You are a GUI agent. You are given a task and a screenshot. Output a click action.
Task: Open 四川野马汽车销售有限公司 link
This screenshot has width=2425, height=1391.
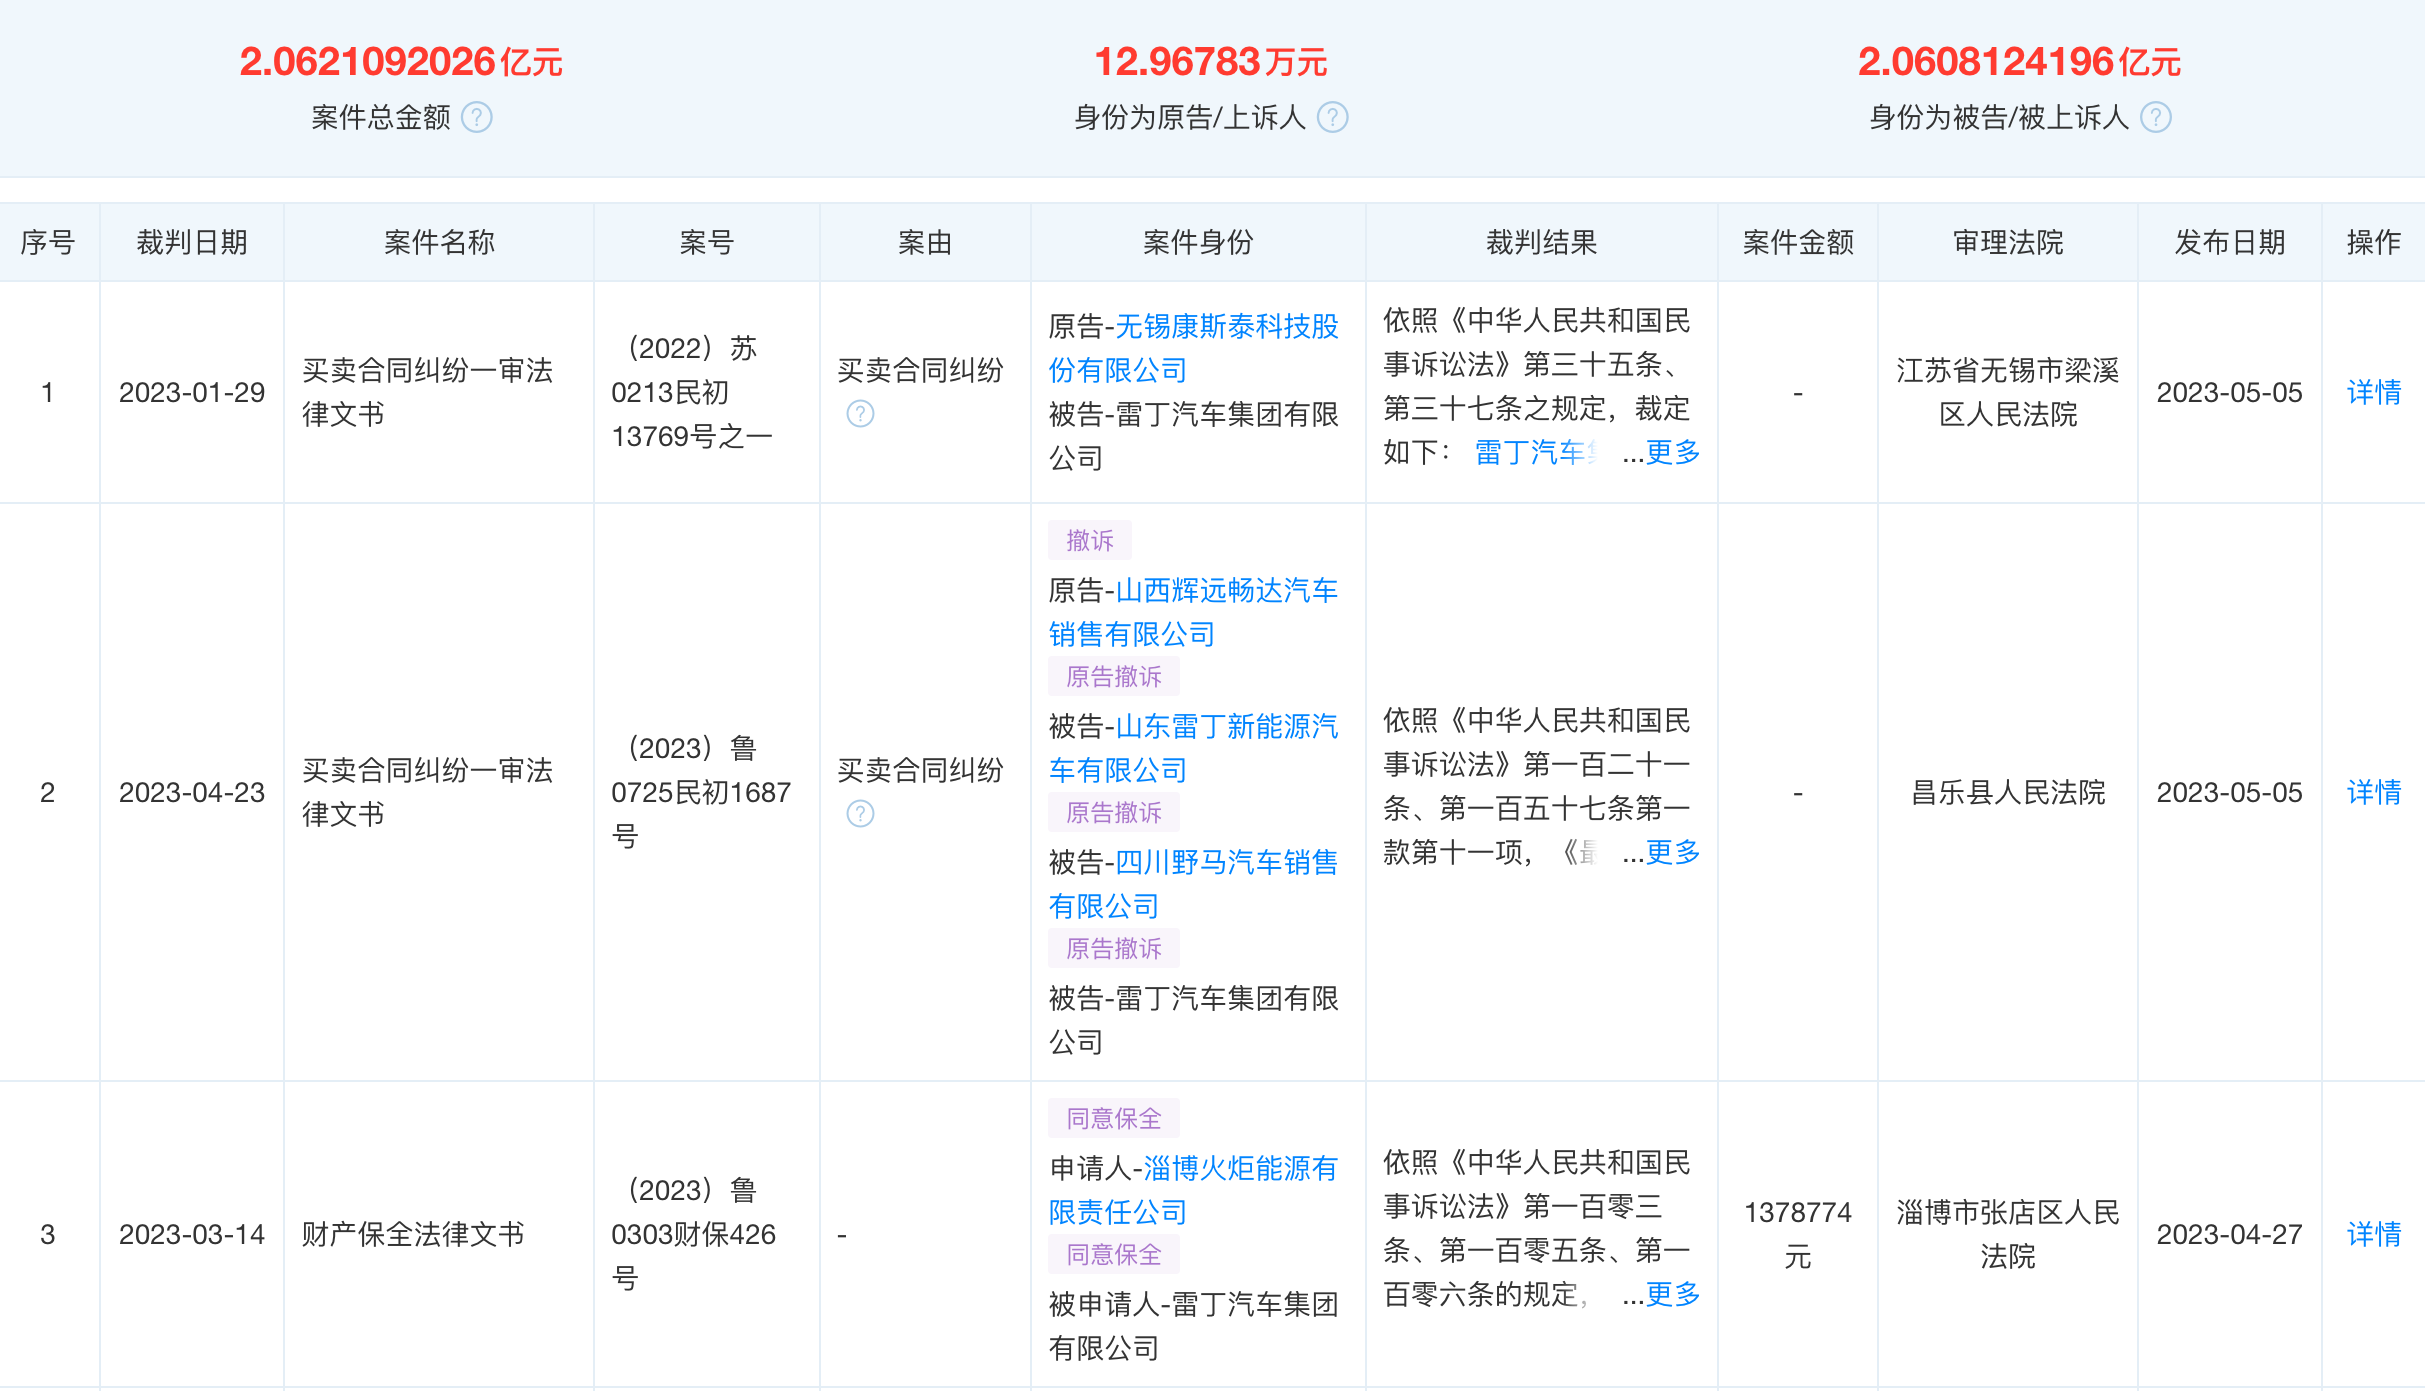(x=1193, y=884)
